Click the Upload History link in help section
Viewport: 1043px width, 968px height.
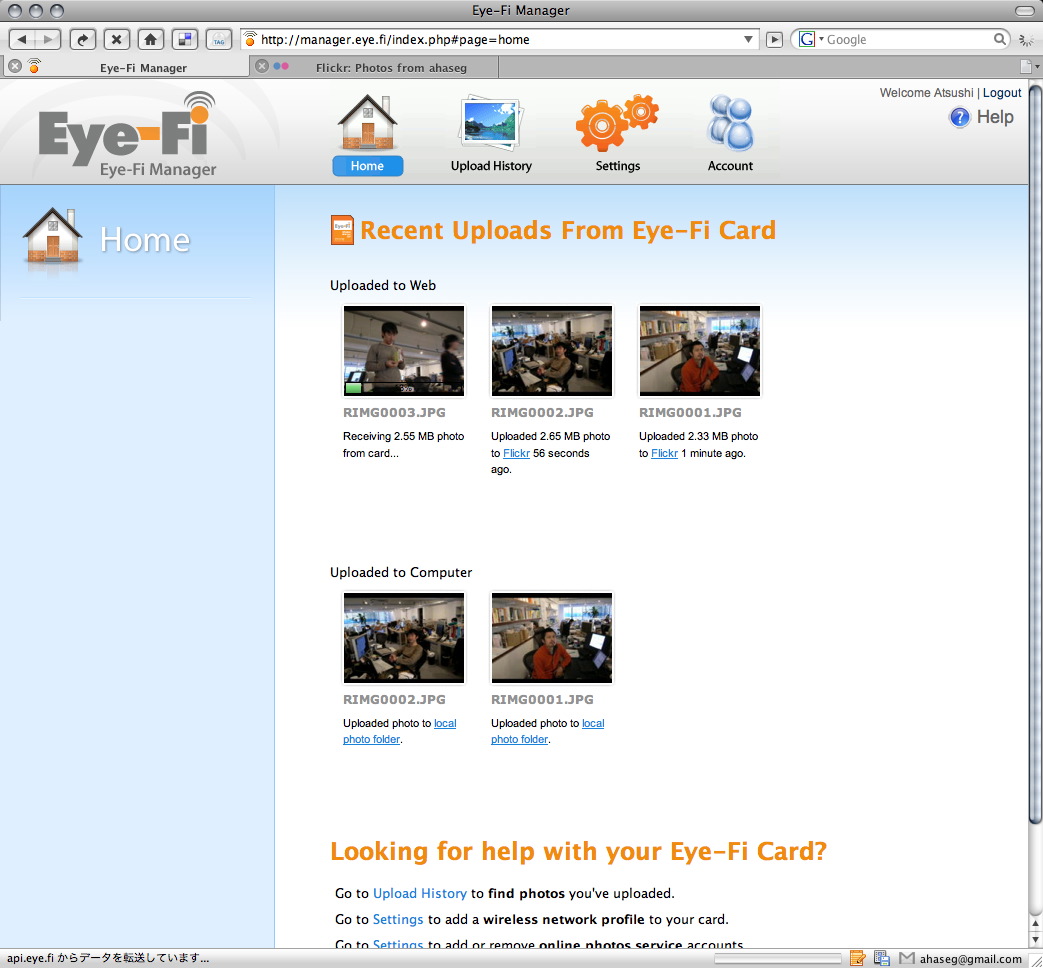pos(420,893)
